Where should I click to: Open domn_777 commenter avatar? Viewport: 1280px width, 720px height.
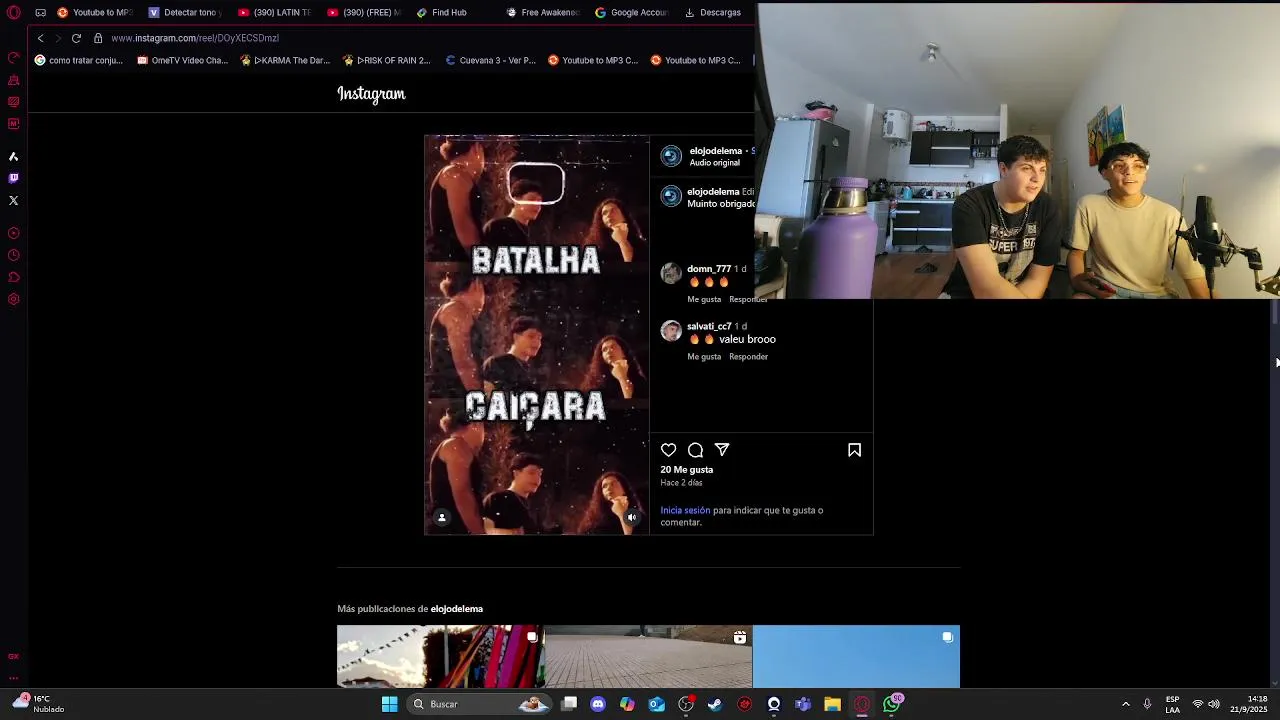671,273
